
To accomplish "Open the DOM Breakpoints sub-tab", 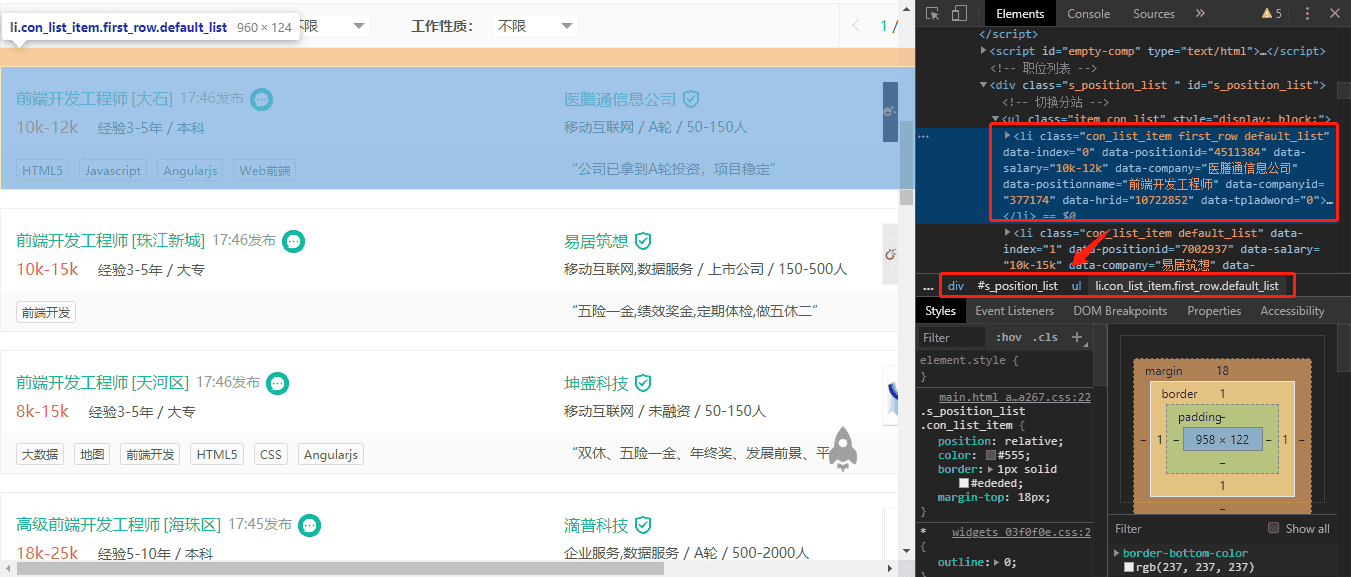I will (x=1120, y=311).
